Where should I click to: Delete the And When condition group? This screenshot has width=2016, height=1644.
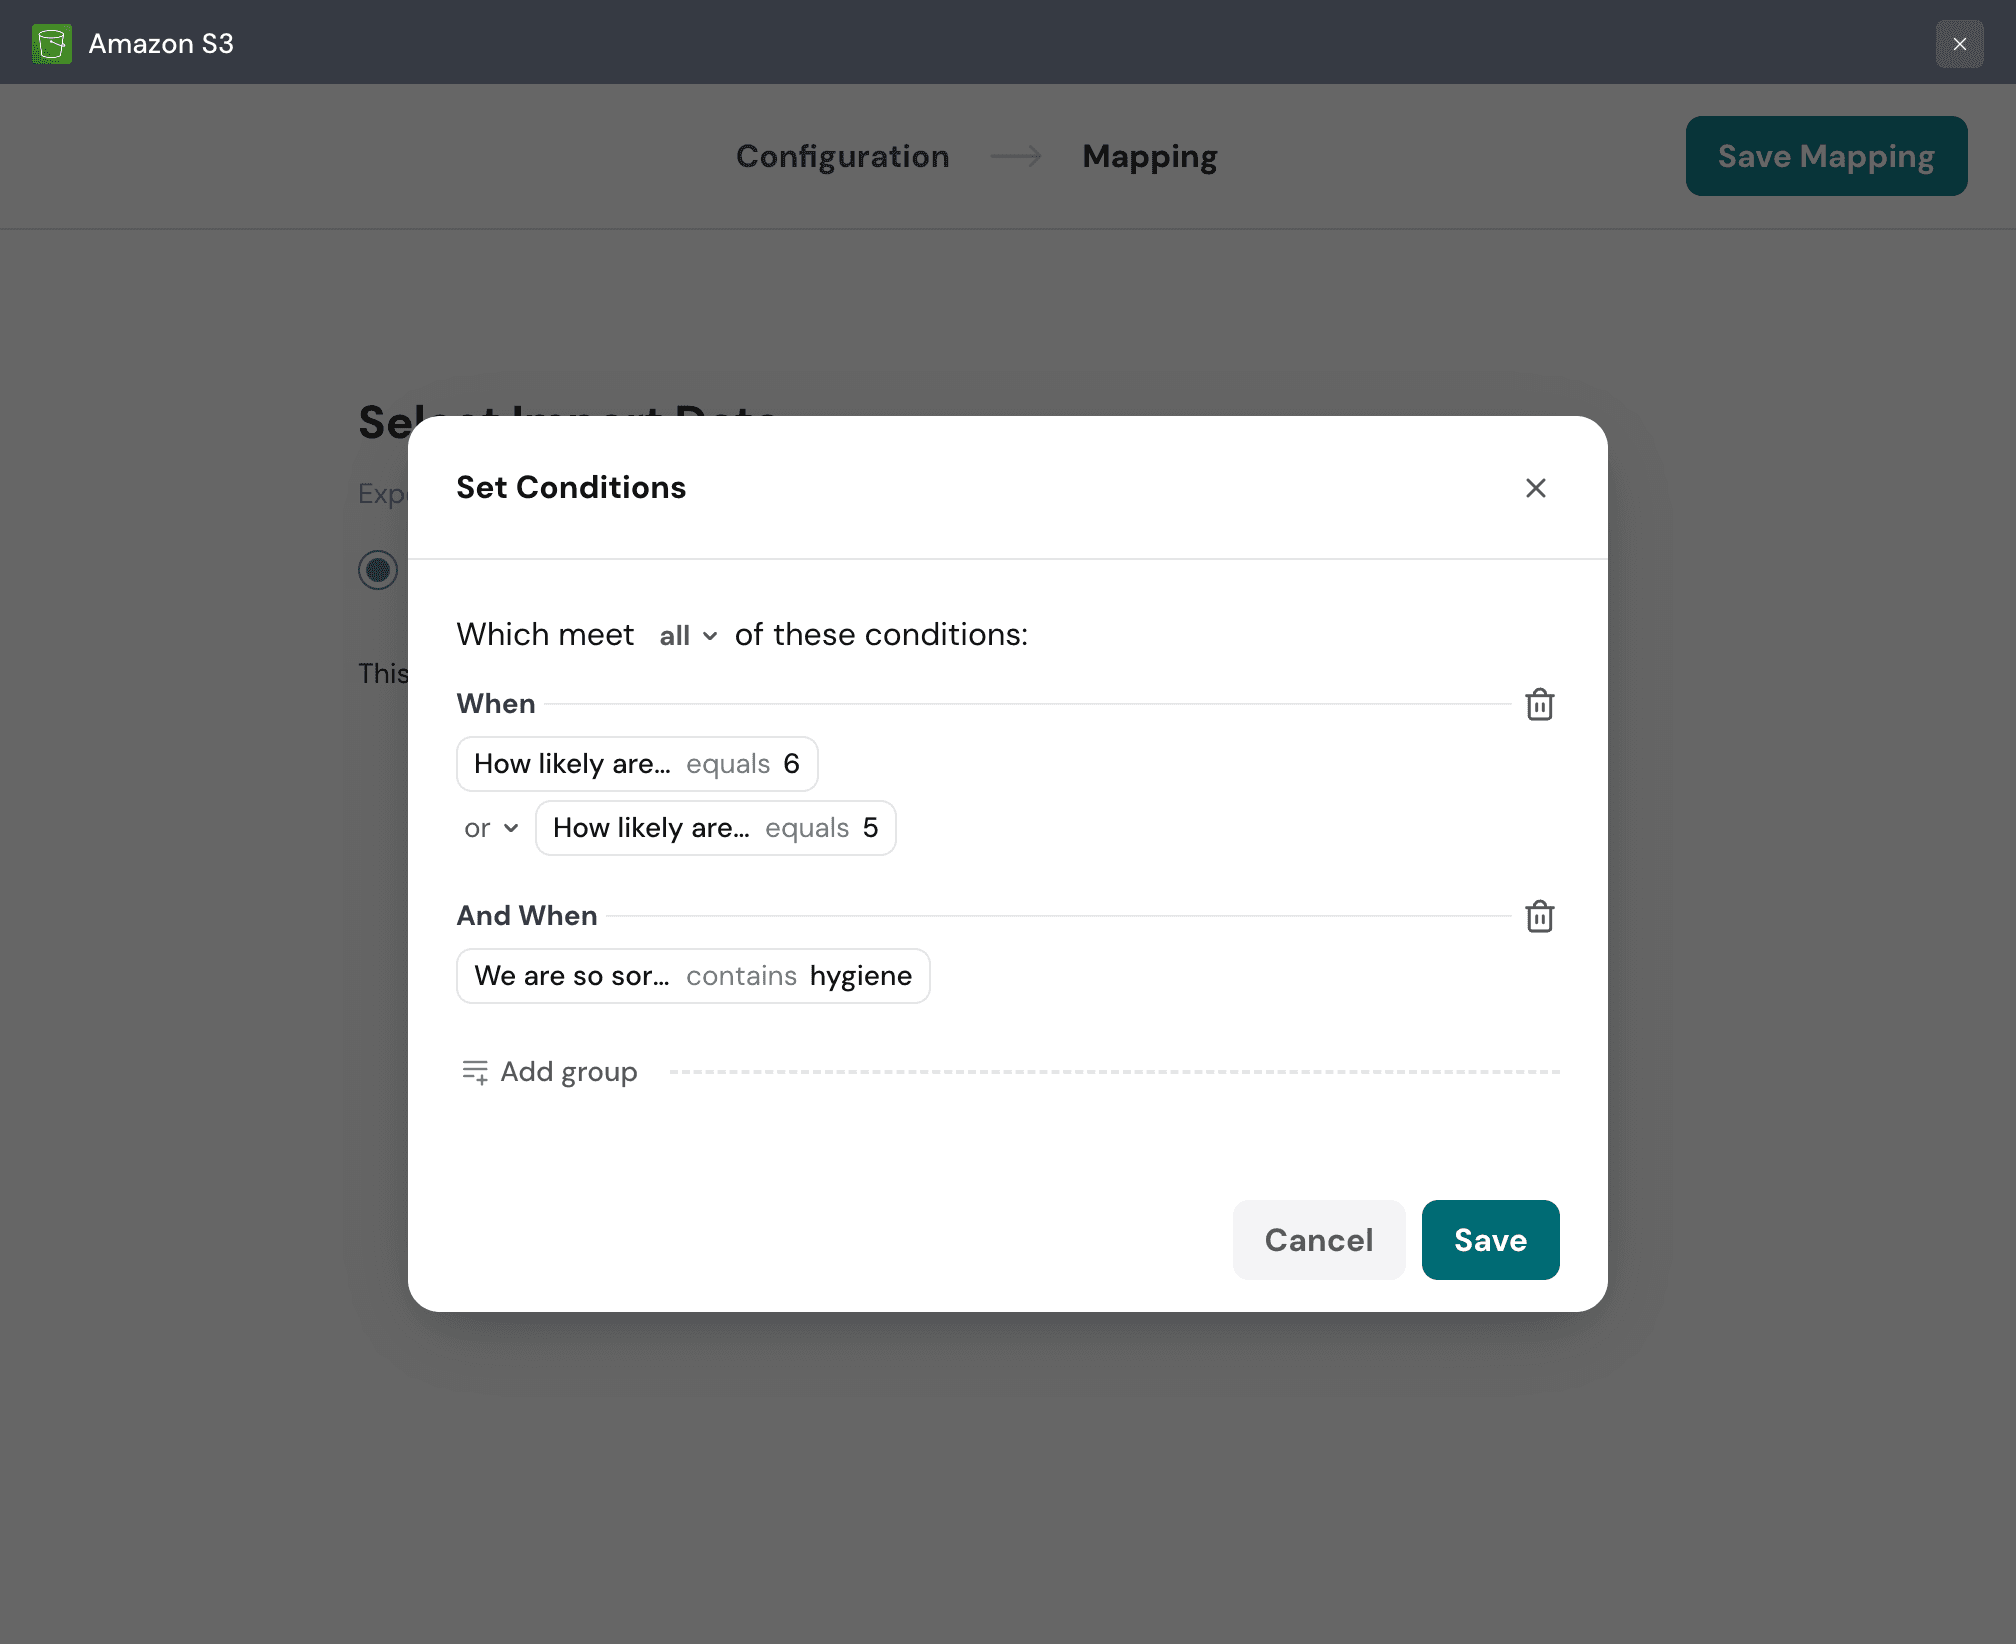[x=1539, y=916]
